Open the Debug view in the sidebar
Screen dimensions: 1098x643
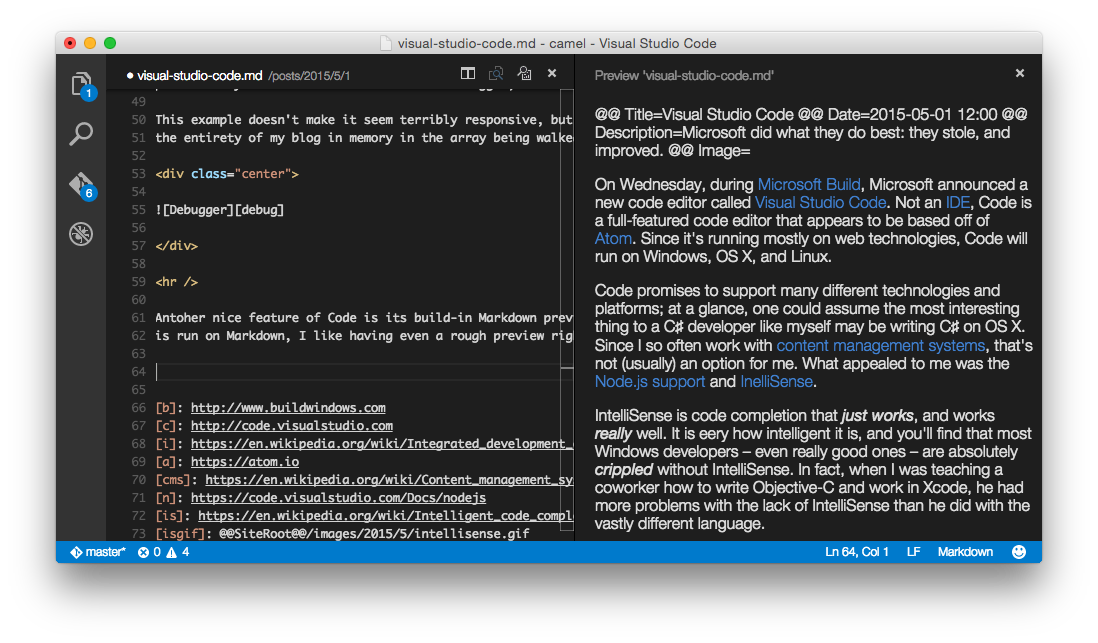click(x=81, y=234)
